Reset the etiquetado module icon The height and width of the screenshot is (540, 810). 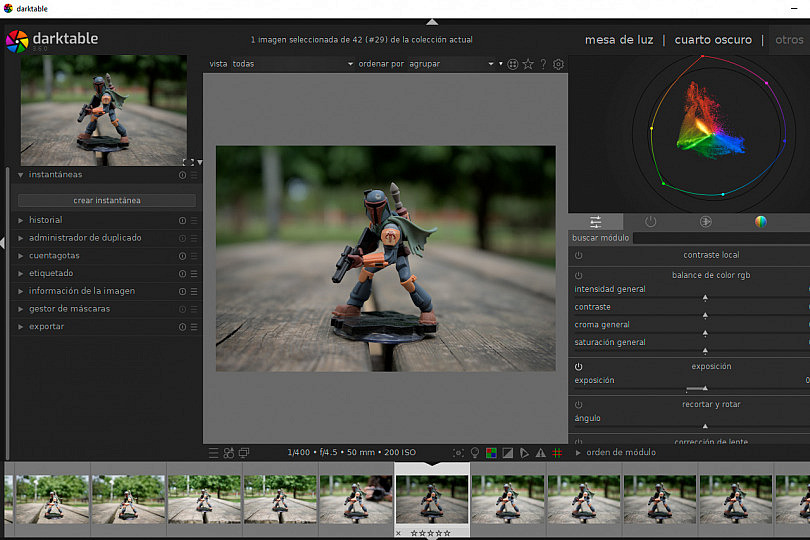coord(182,274)
